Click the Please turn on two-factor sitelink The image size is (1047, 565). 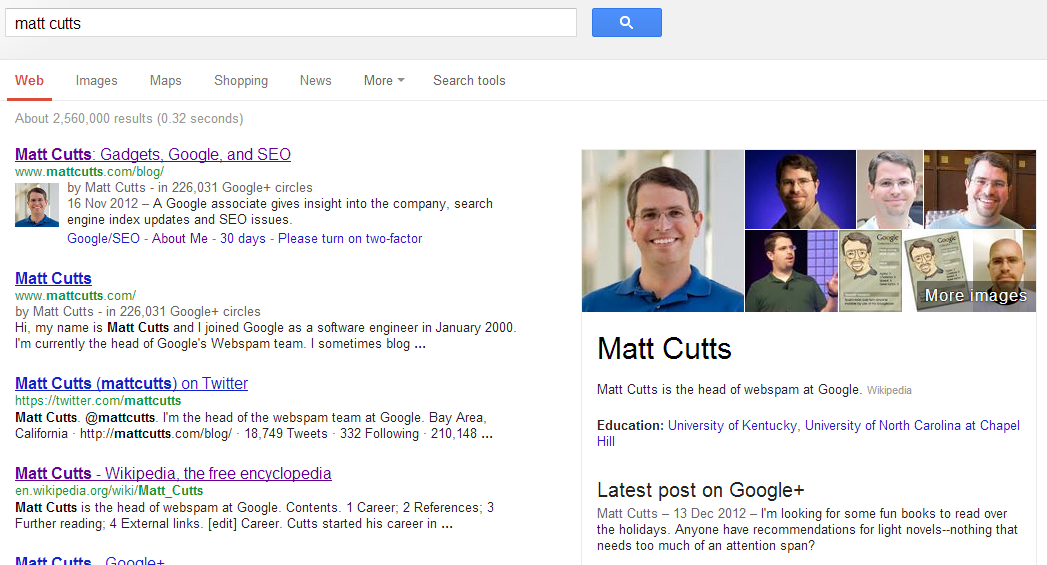pos(350,238)
